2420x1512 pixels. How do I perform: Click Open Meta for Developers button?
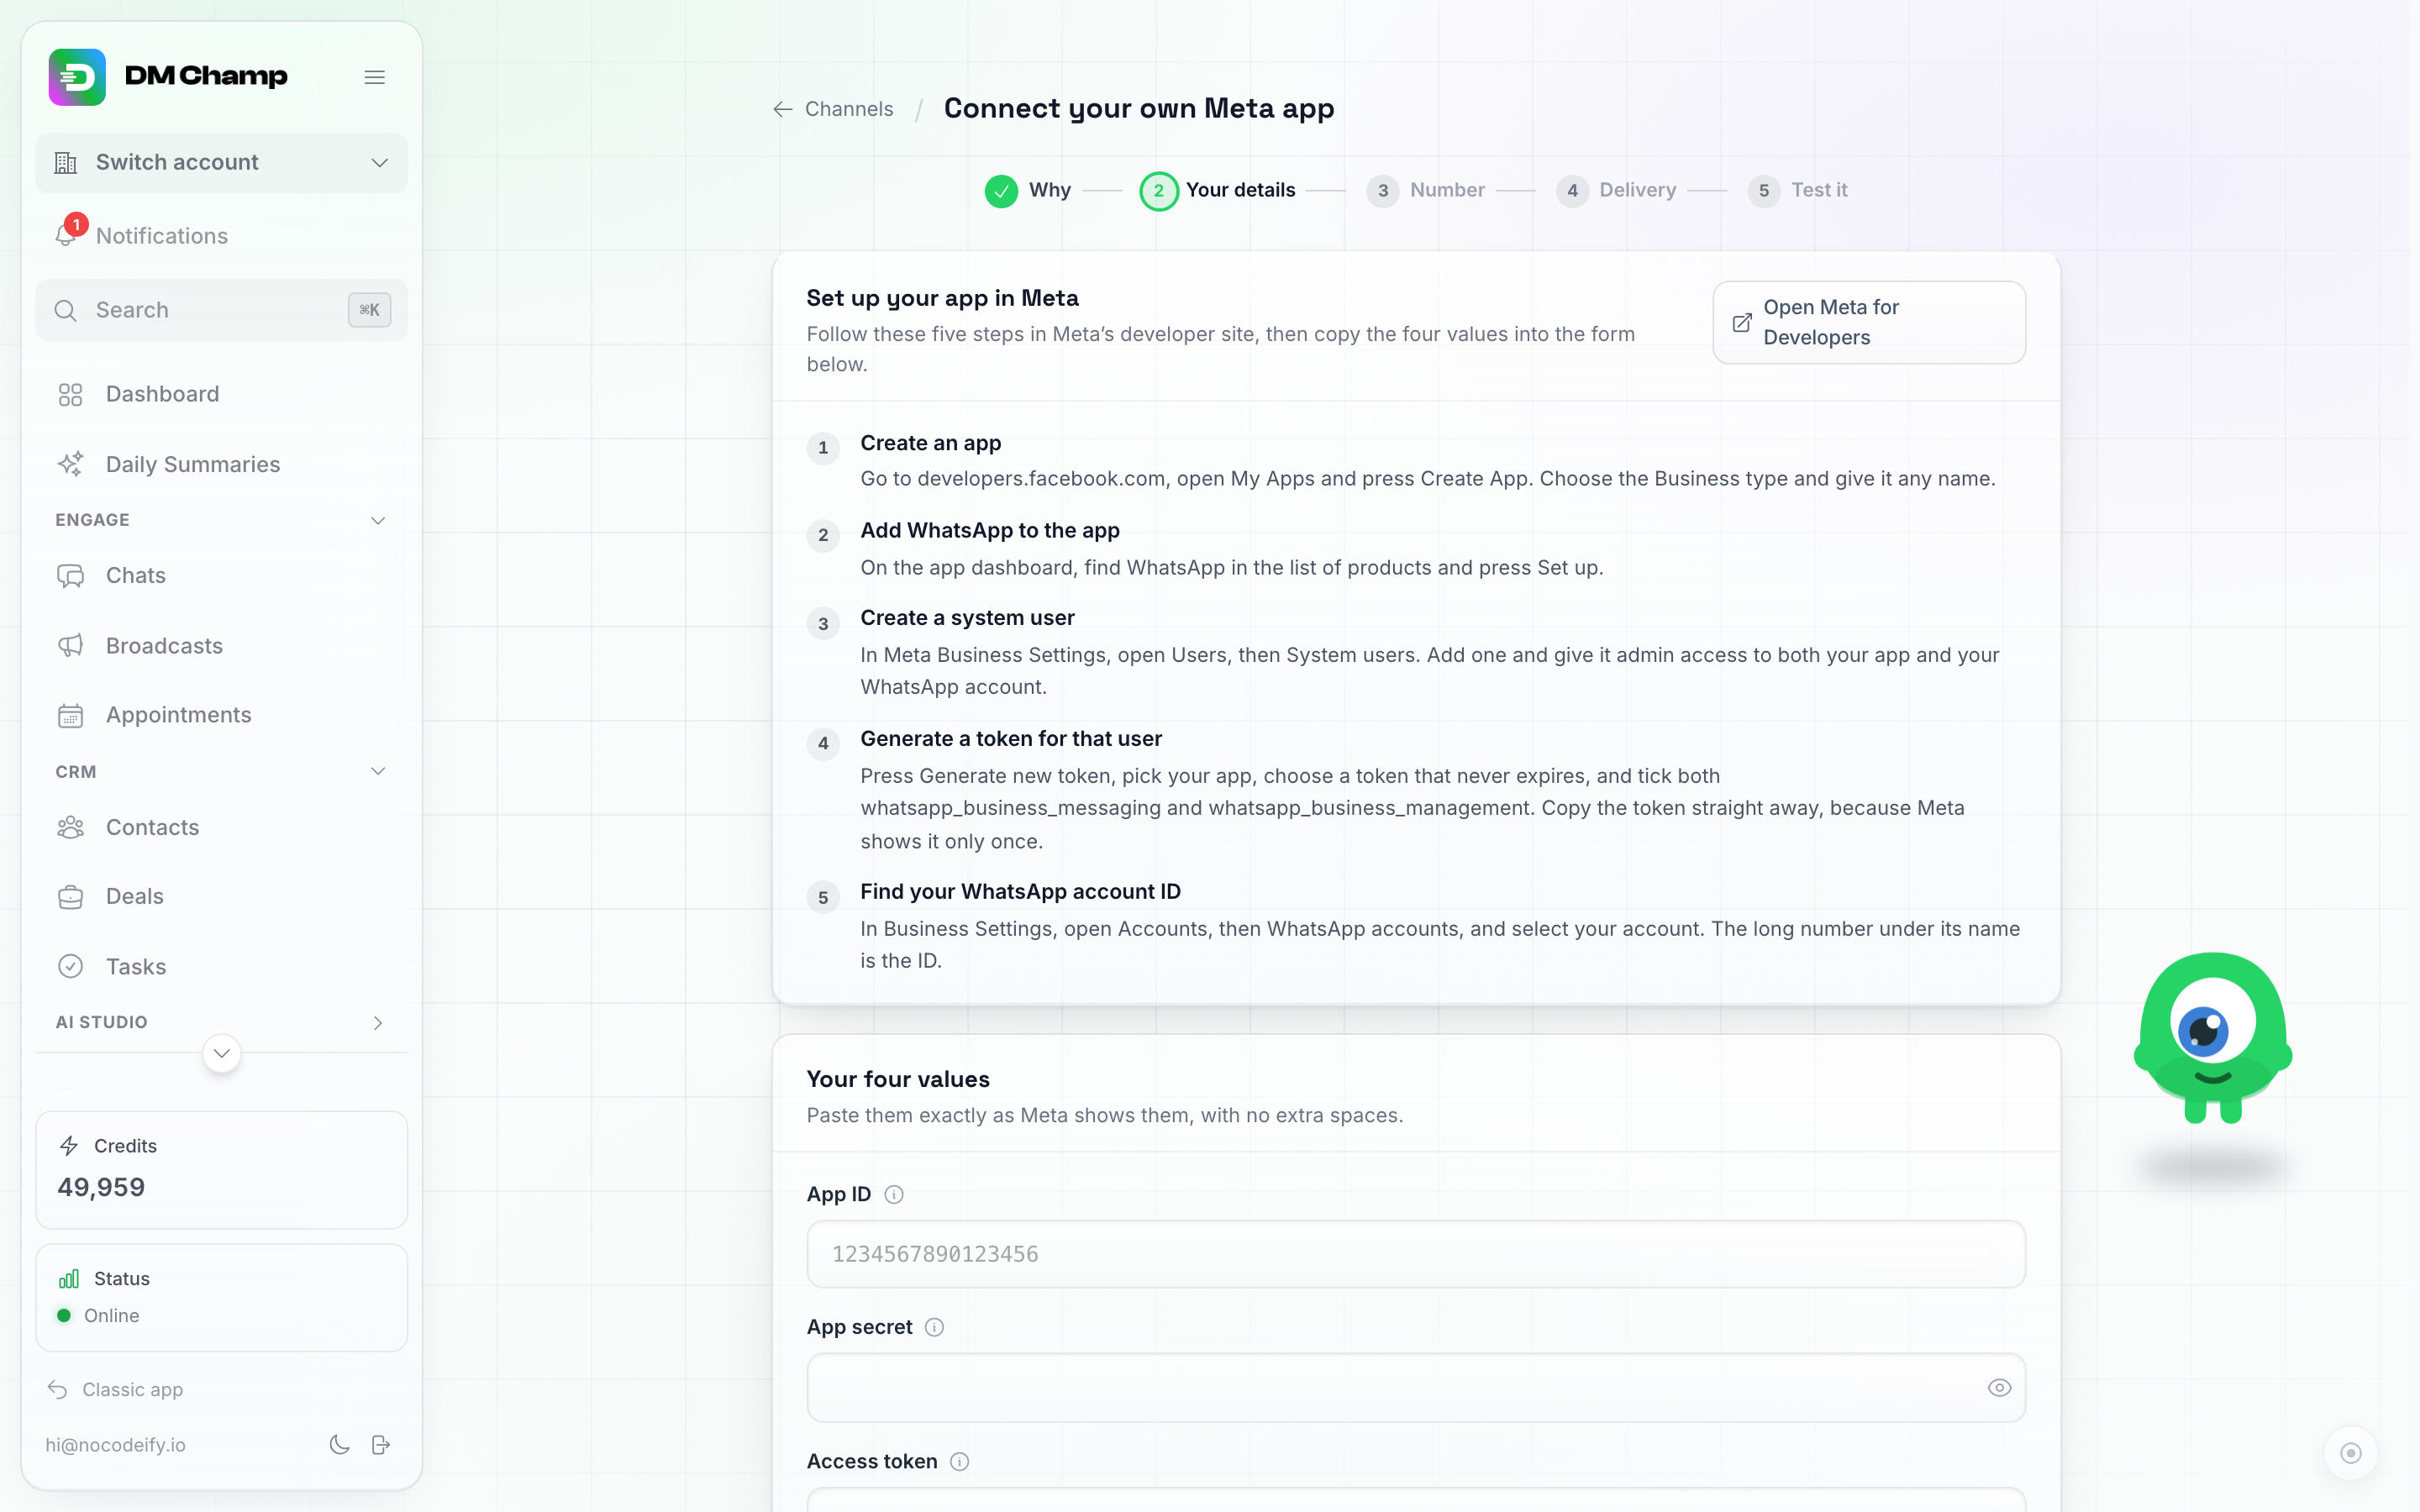1869,322
